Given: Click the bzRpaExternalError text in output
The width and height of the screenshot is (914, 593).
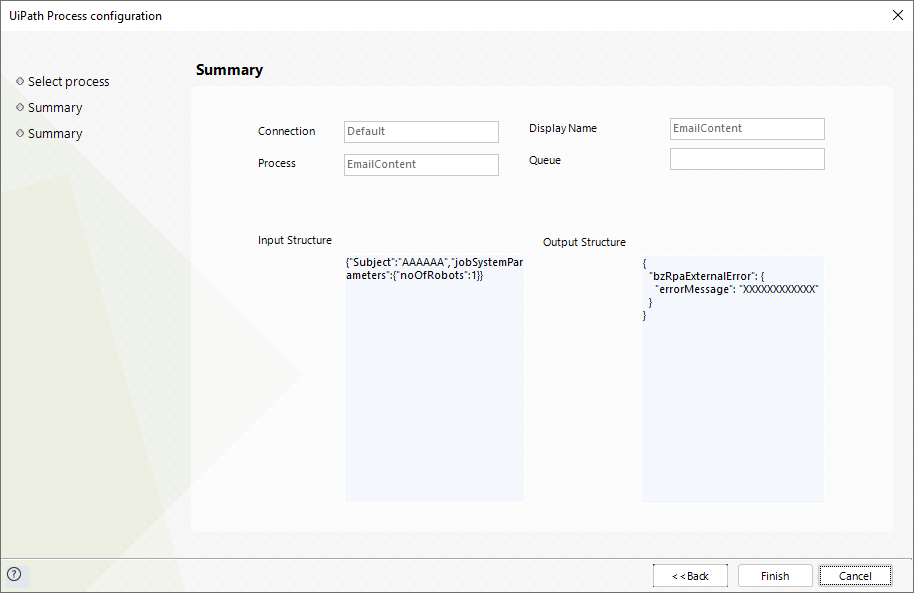Looking at the screenshot, I should point(702,276).
